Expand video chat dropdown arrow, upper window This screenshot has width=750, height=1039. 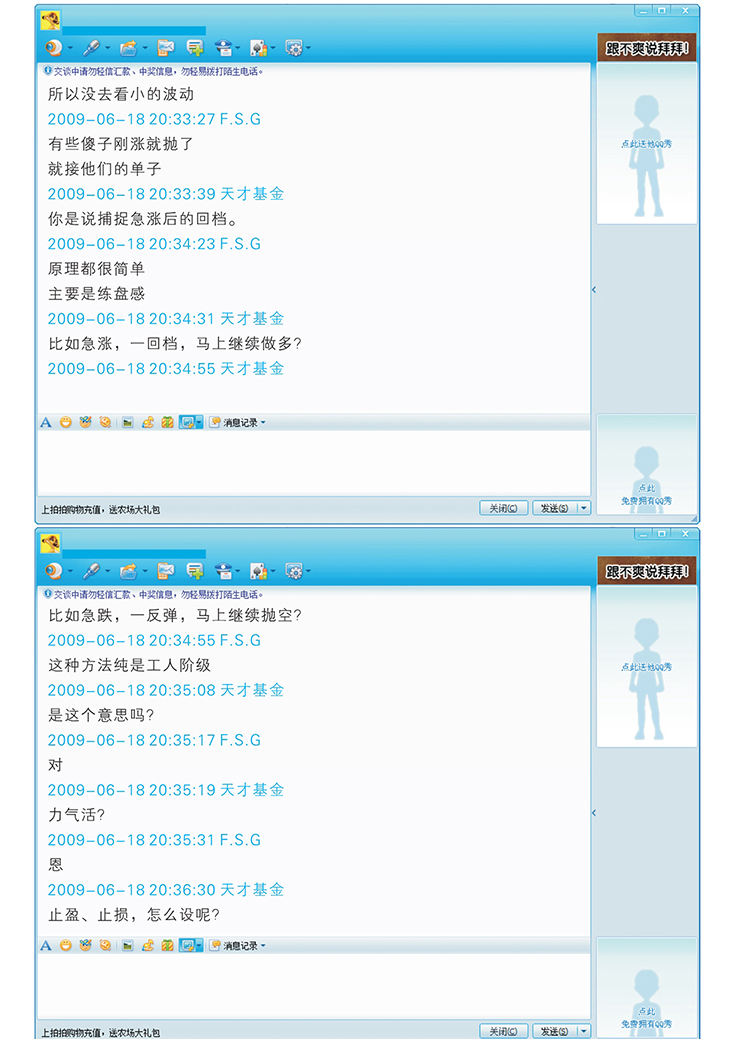70,48
